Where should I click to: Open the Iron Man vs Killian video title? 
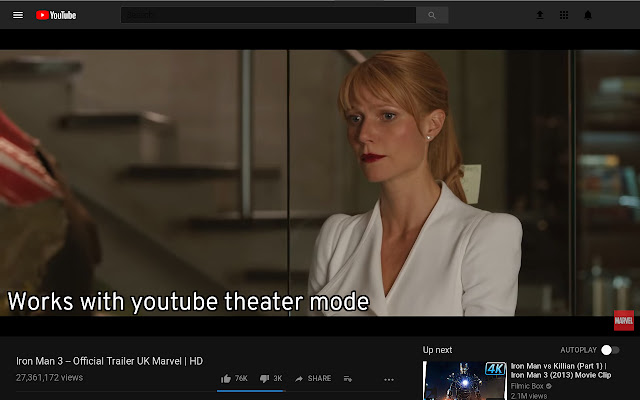pos(561,370)
